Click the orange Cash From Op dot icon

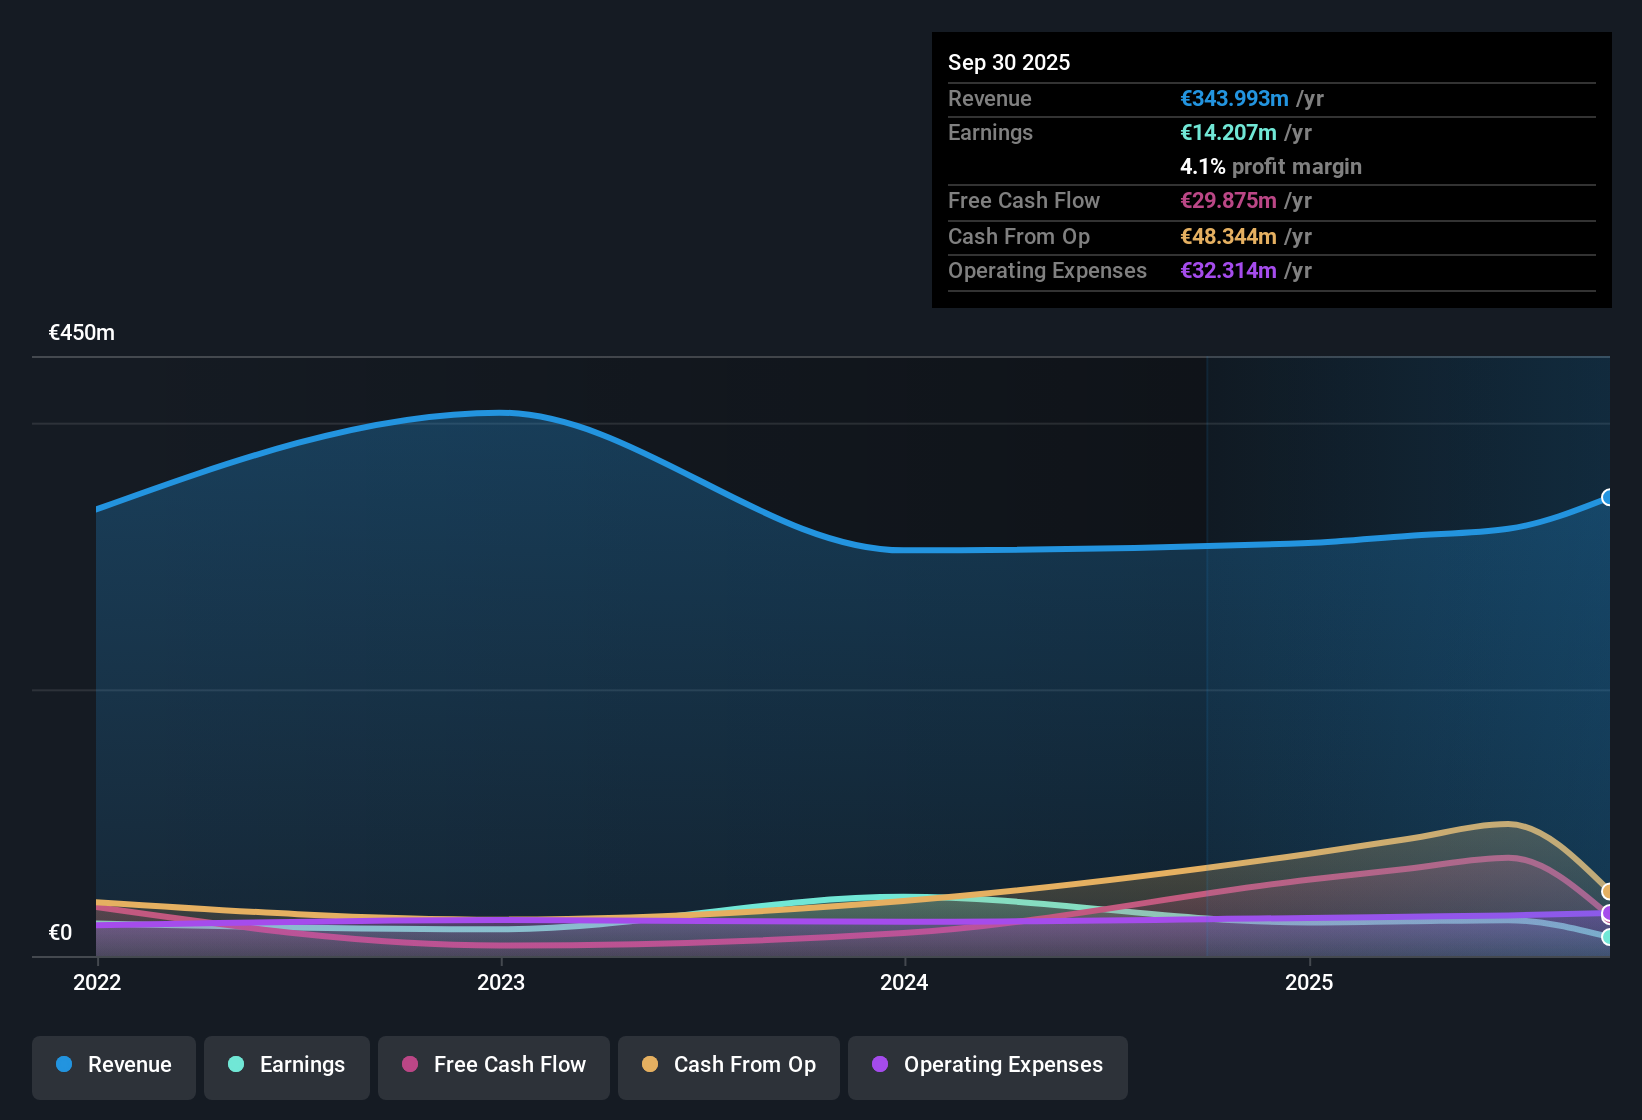tap(650, 1065)
